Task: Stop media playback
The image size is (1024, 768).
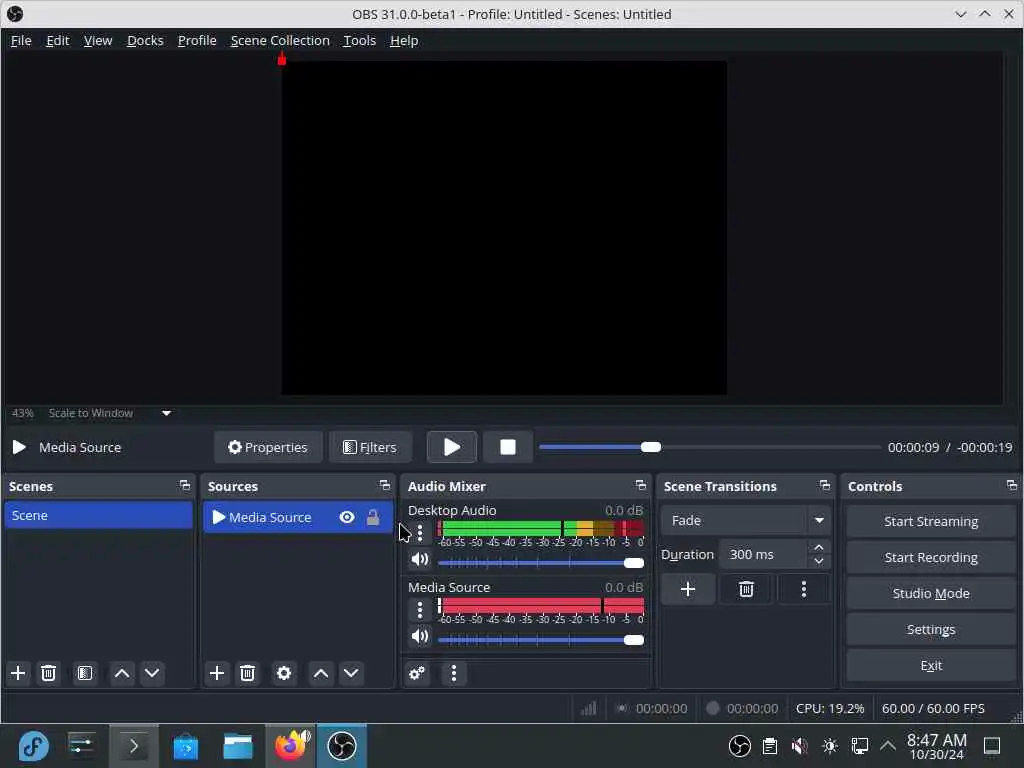Action: 507,447
